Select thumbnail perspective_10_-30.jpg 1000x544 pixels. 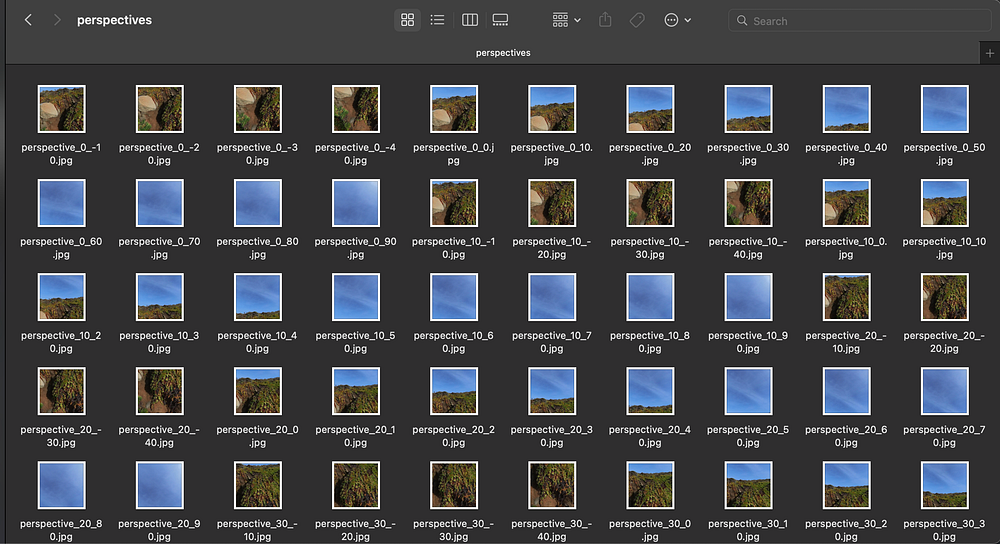(x=650, y=203)
